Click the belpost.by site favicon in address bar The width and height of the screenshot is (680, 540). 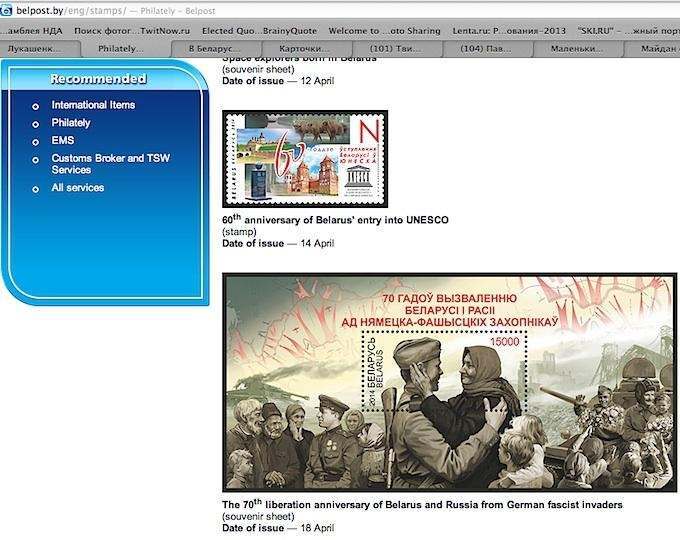click(x=7, y=11)
